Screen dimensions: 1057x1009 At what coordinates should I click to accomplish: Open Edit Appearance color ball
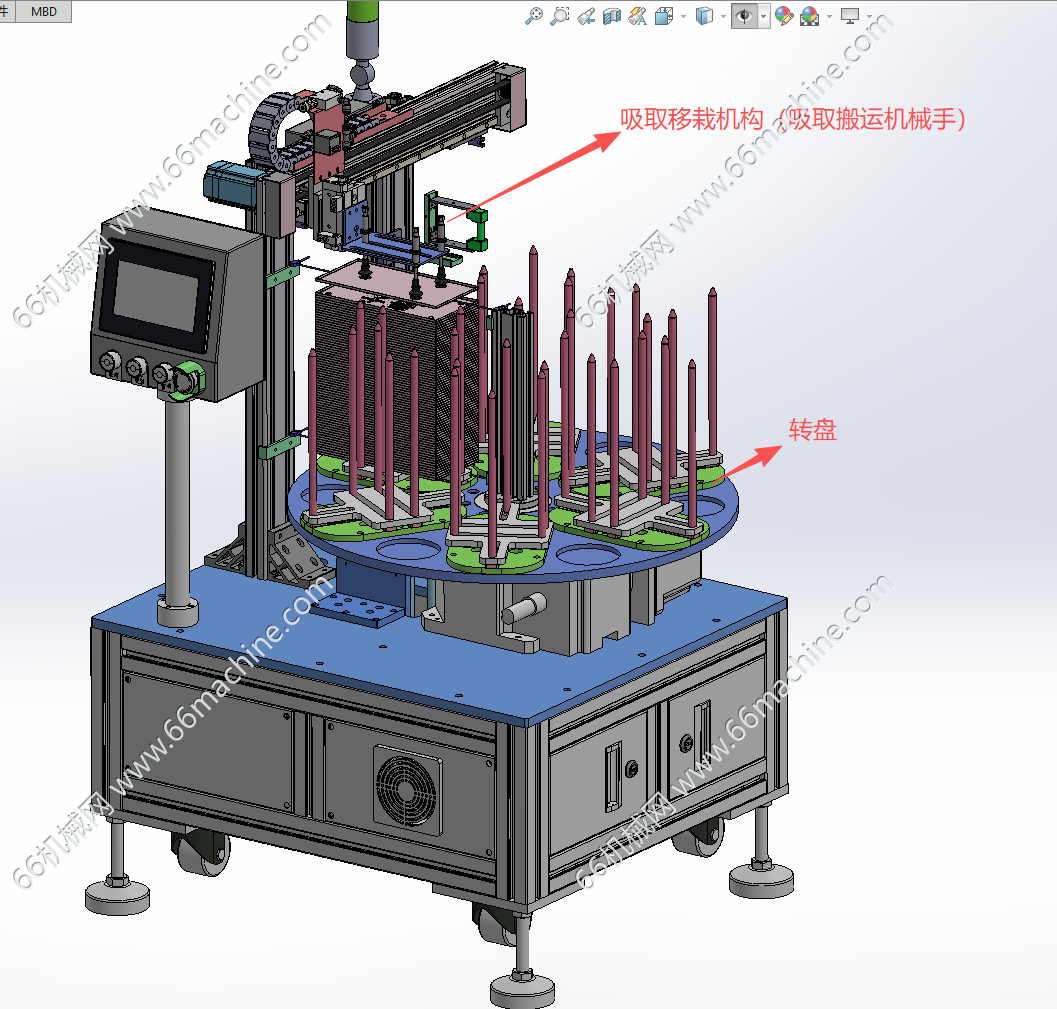(x=784, y=16)
